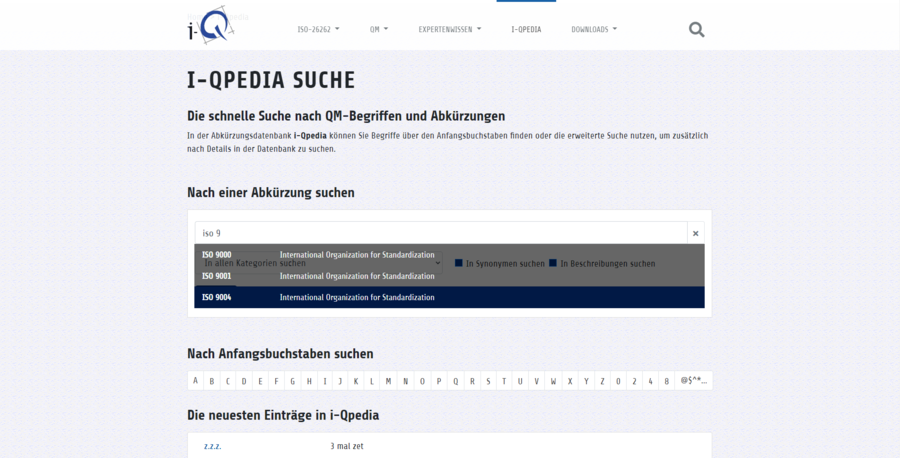Filter entries by letter S
Screen dimensions: 900x458
point(488,381)
